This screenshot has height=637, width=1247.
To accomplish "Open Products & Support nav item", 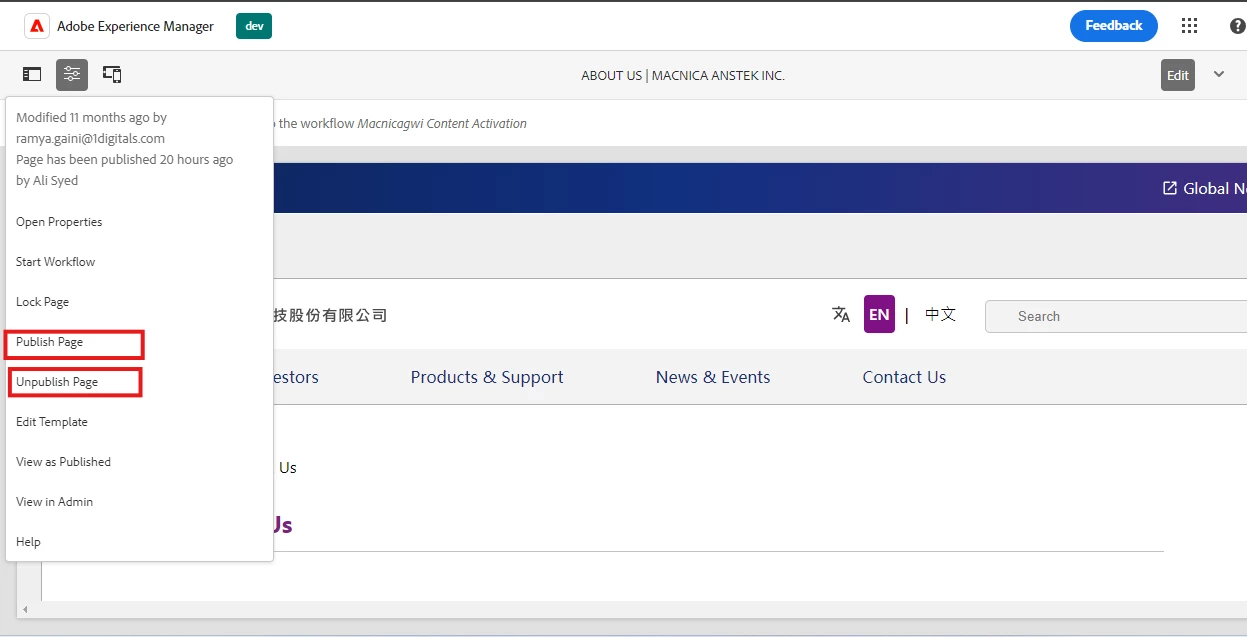I will 487,377.
